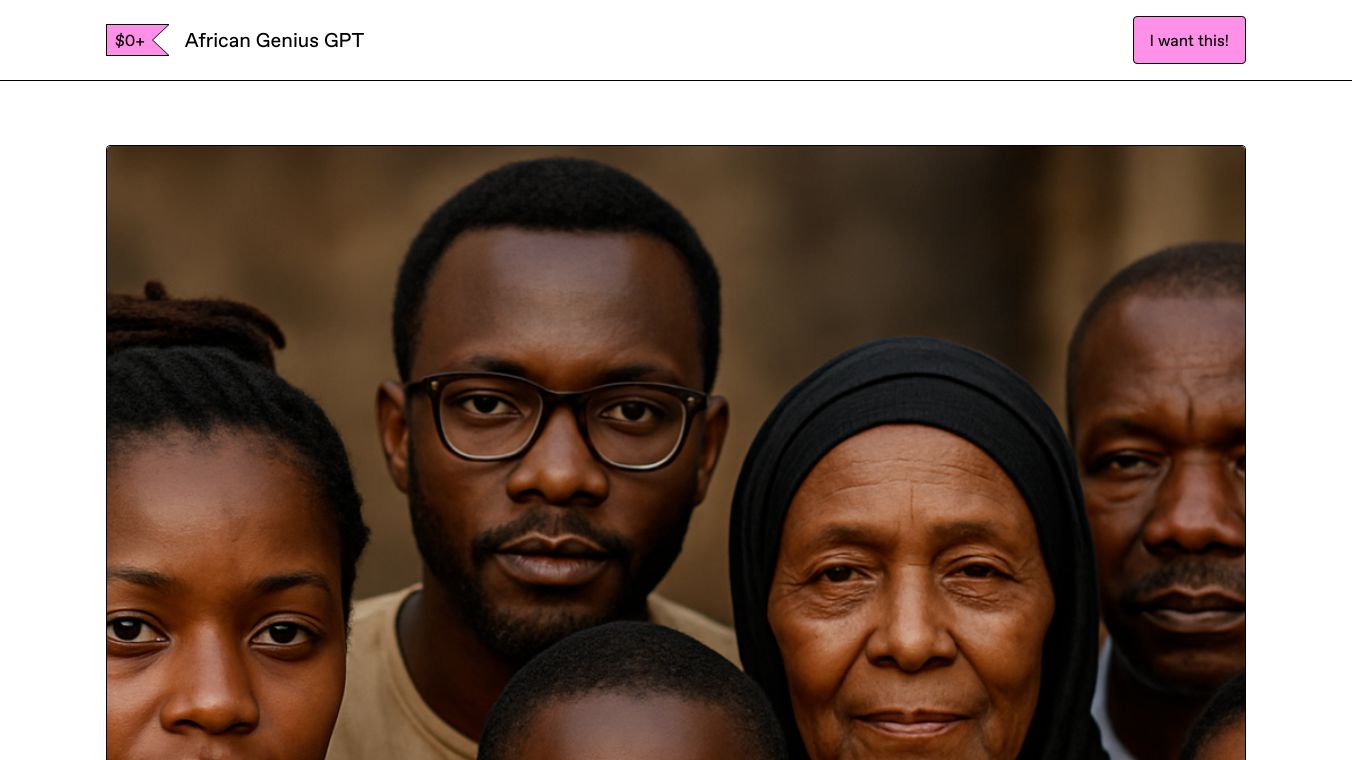The image size is (1352, 760).
Task: Select the product cover photo
Action: 676,452
